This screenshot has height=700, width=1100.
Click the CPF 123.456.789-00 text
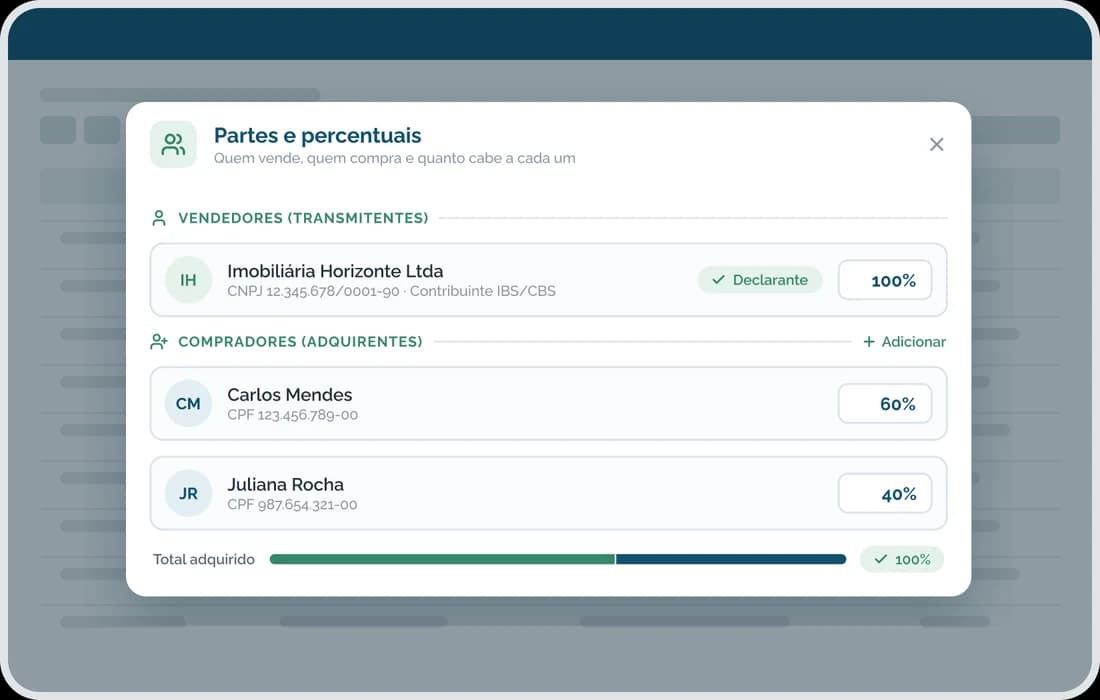293,415
